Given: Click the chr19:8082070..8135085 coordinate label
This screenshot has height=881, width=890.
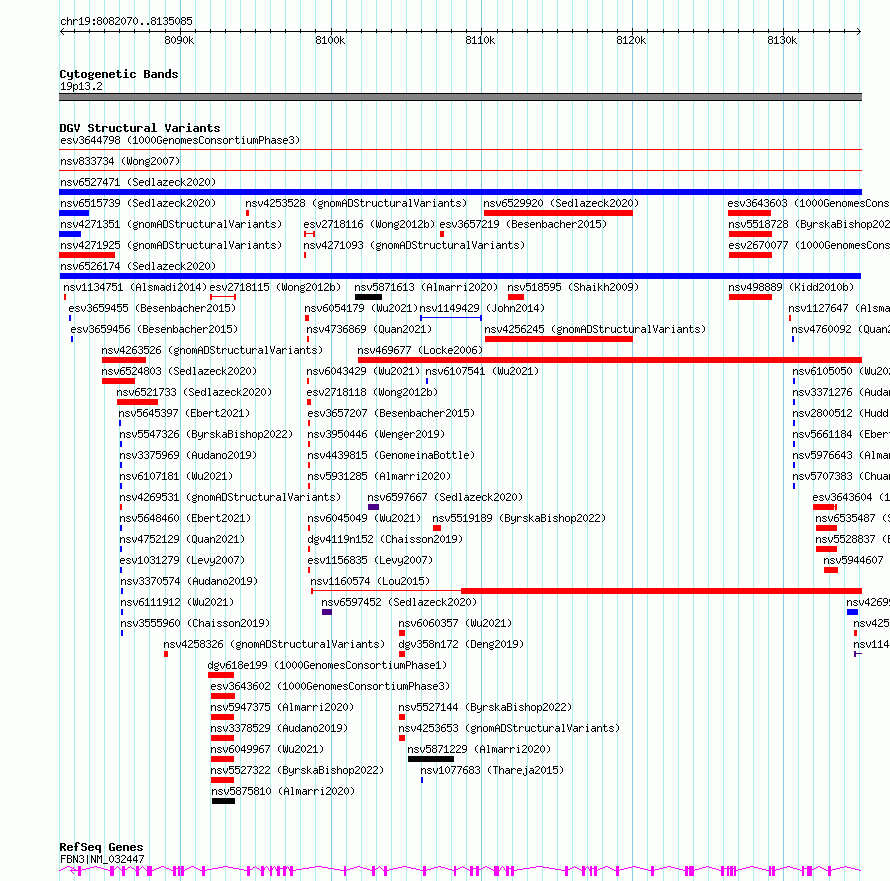Looking at the screenshot, I should (127, 22).
